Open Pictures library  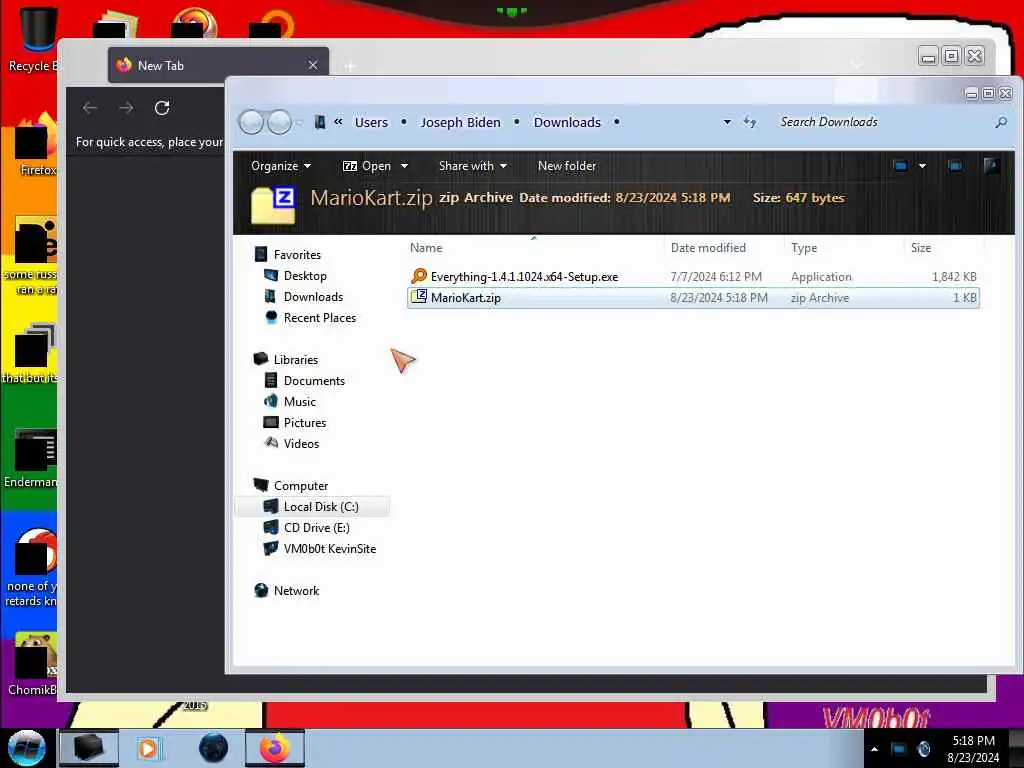point(304,423)
